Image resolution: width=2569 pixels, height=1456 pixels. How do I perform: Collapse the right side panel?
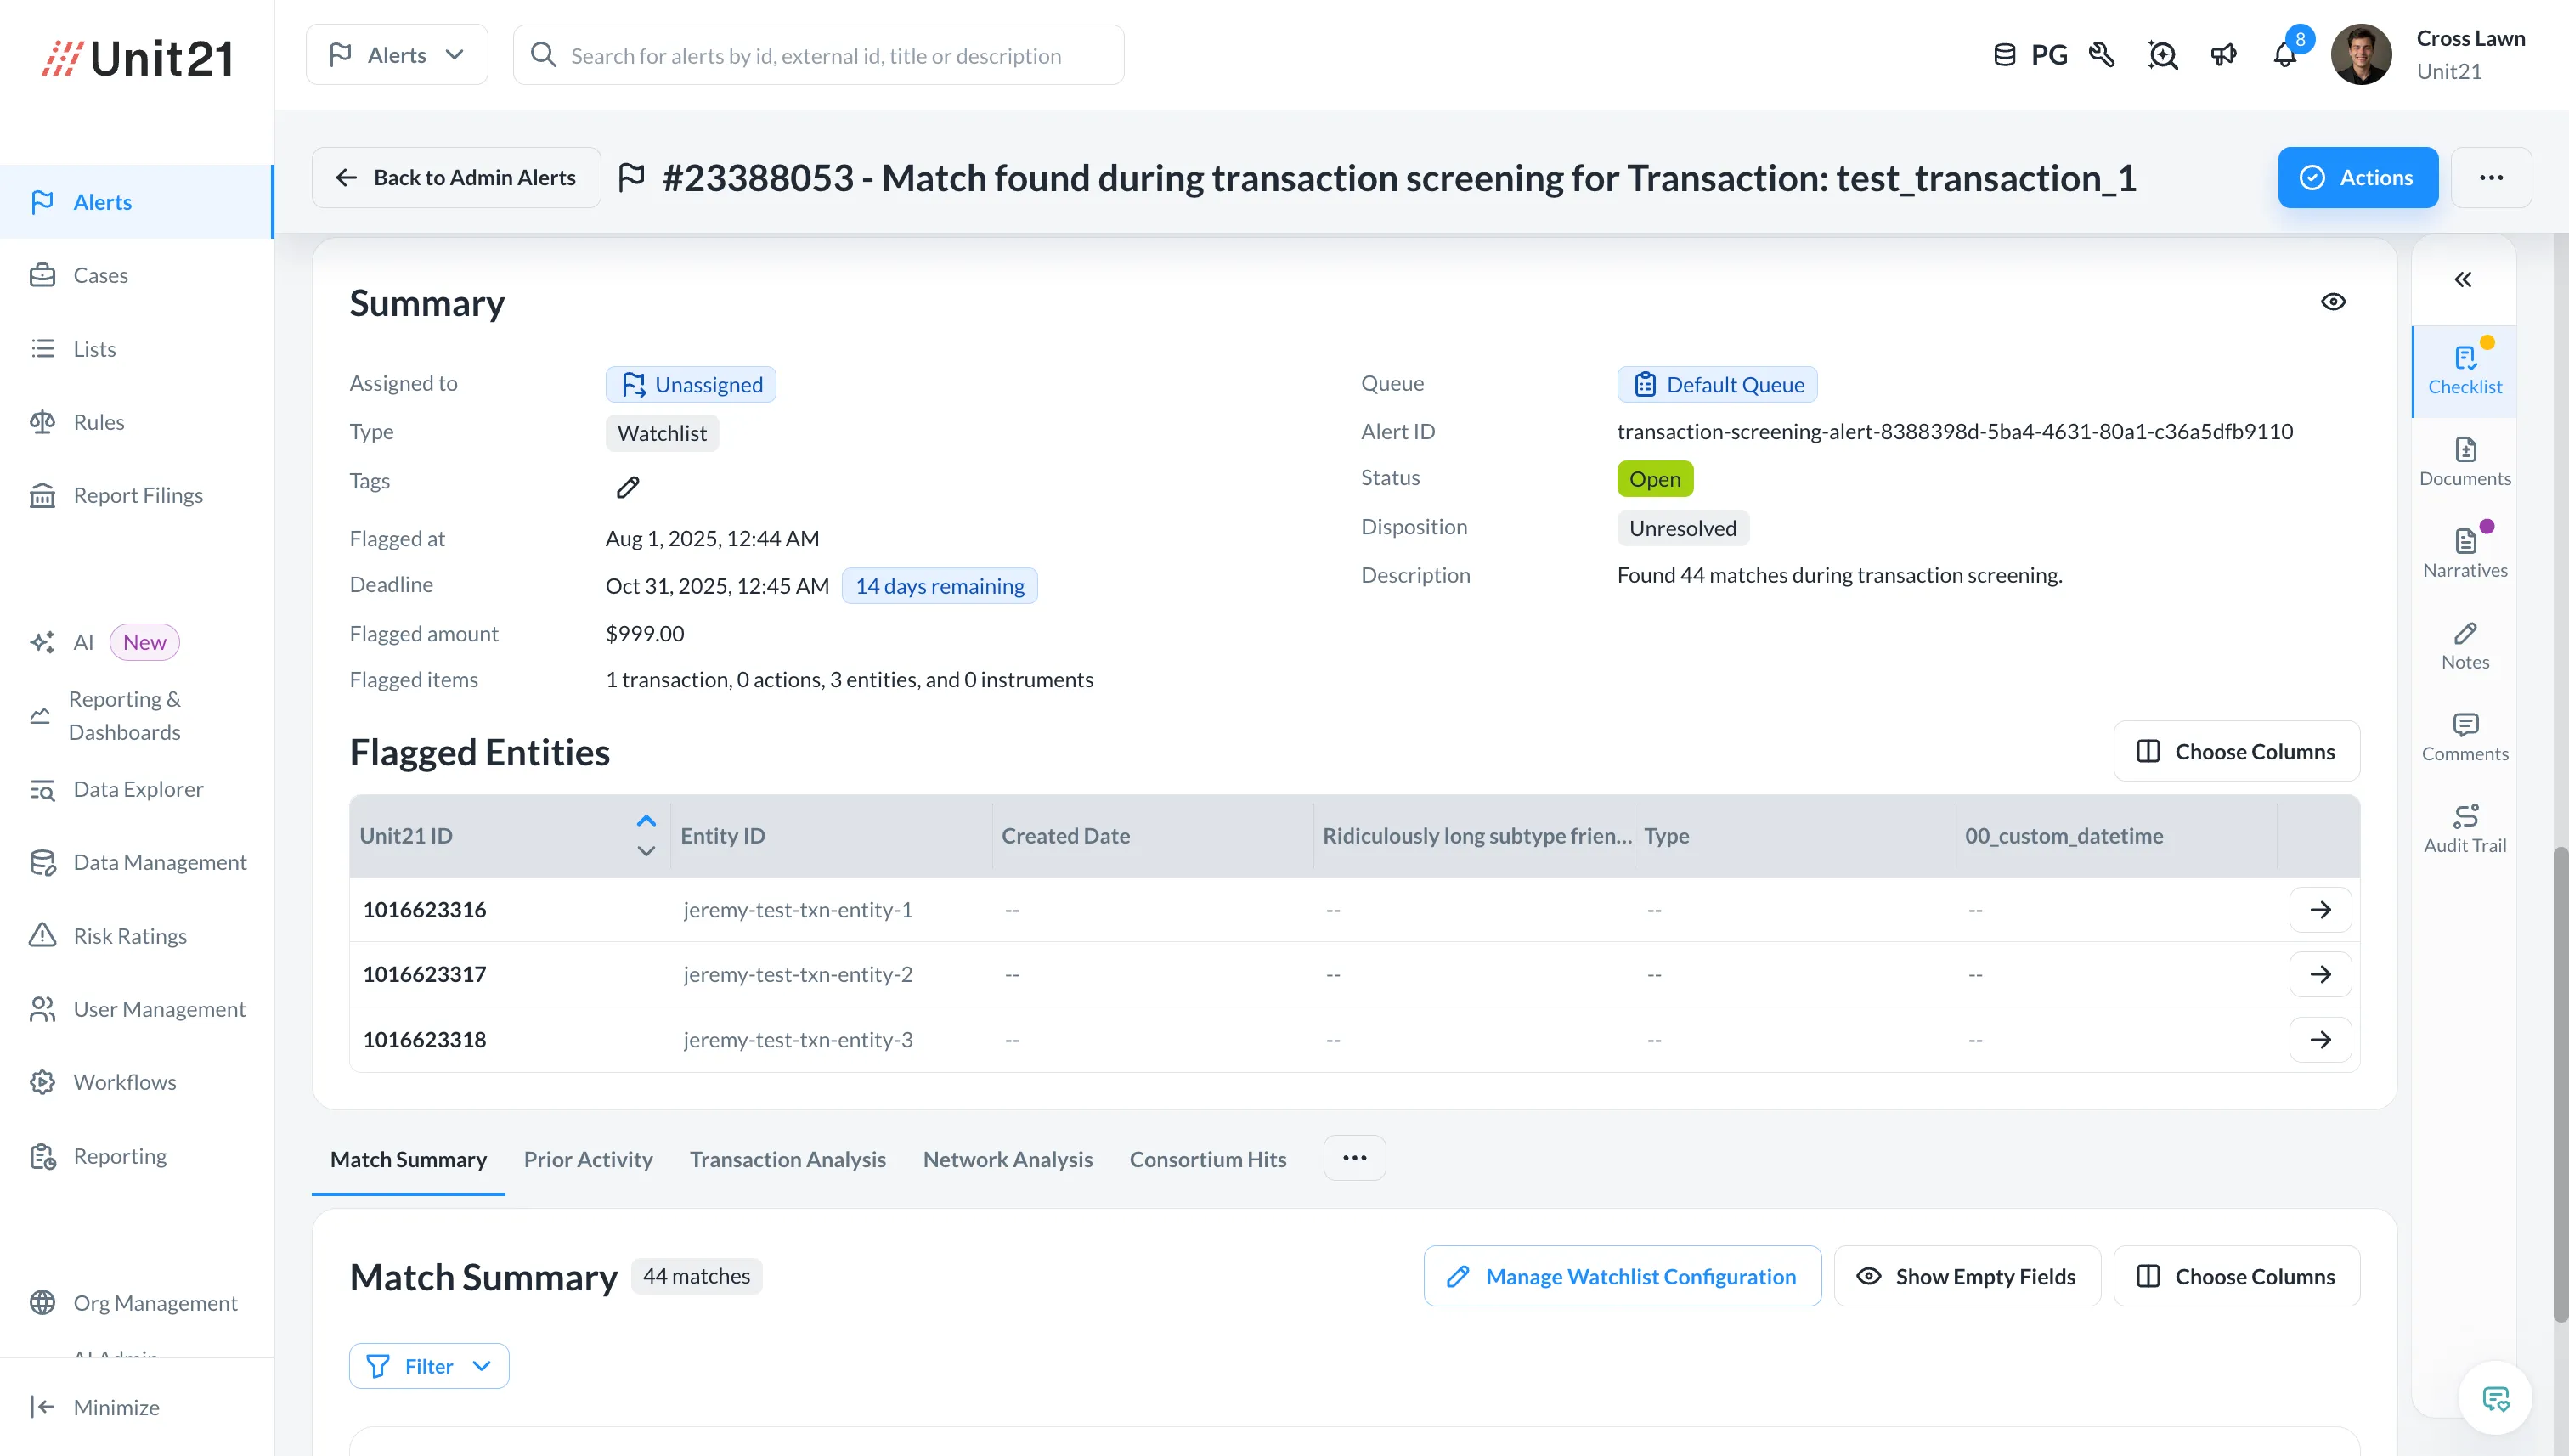coord(2463,279)
